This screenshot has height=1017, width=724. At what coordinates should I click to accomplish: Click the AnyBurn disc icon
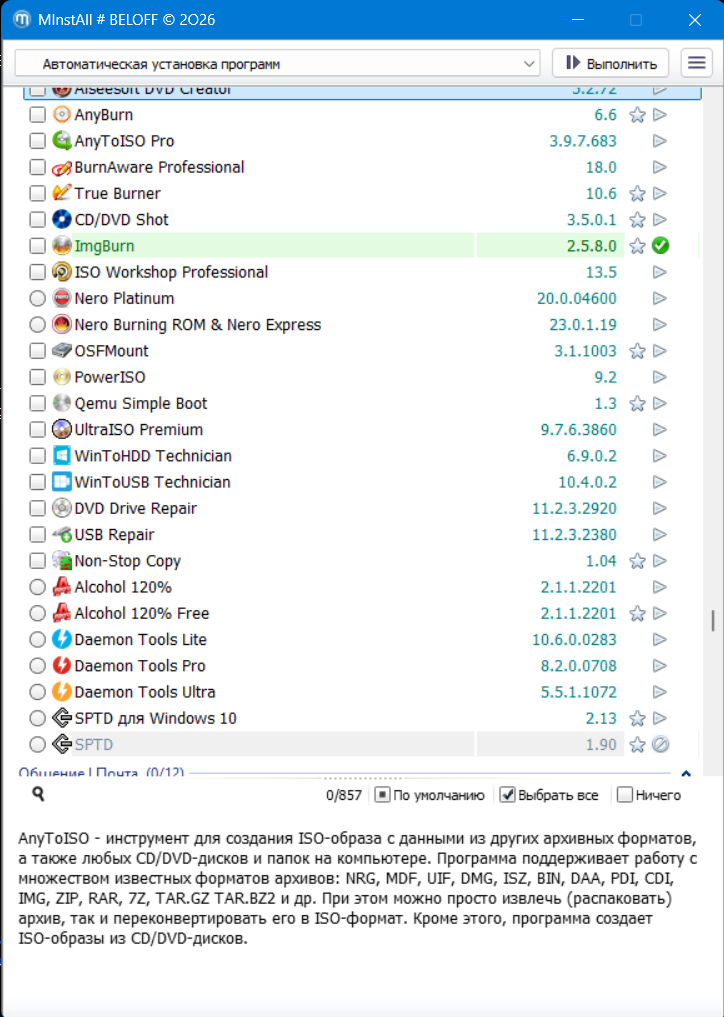tap(61, 115)
